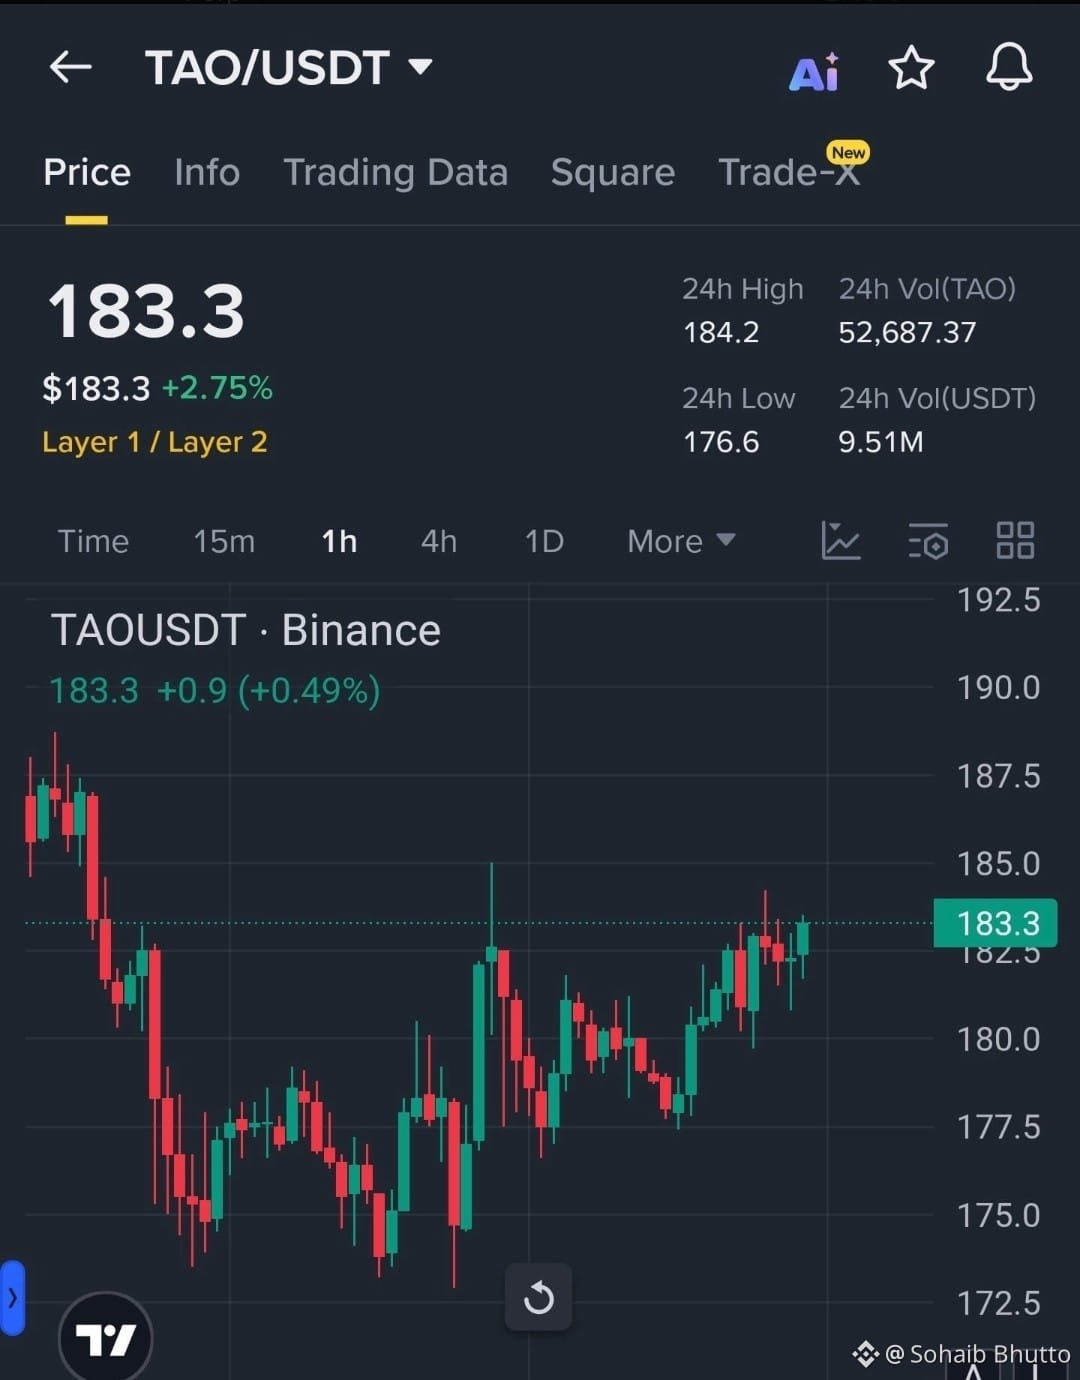Tap the $183.3 dollar price text

[96, 388]
